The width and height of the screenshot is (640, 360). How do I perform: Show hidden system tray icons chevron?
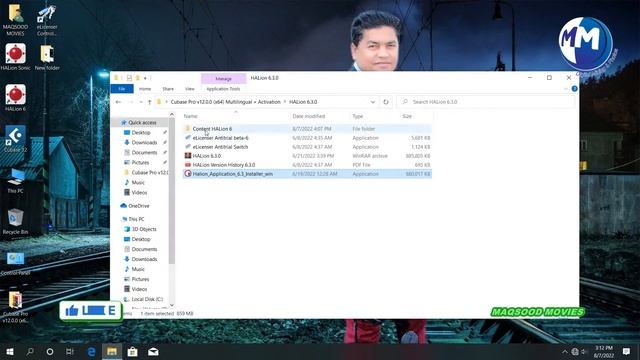[565, 351]
